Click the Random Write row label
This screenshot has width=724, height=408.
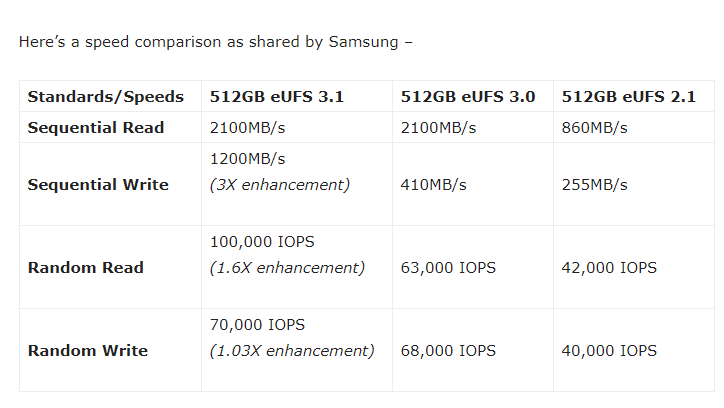click(88, 351)
